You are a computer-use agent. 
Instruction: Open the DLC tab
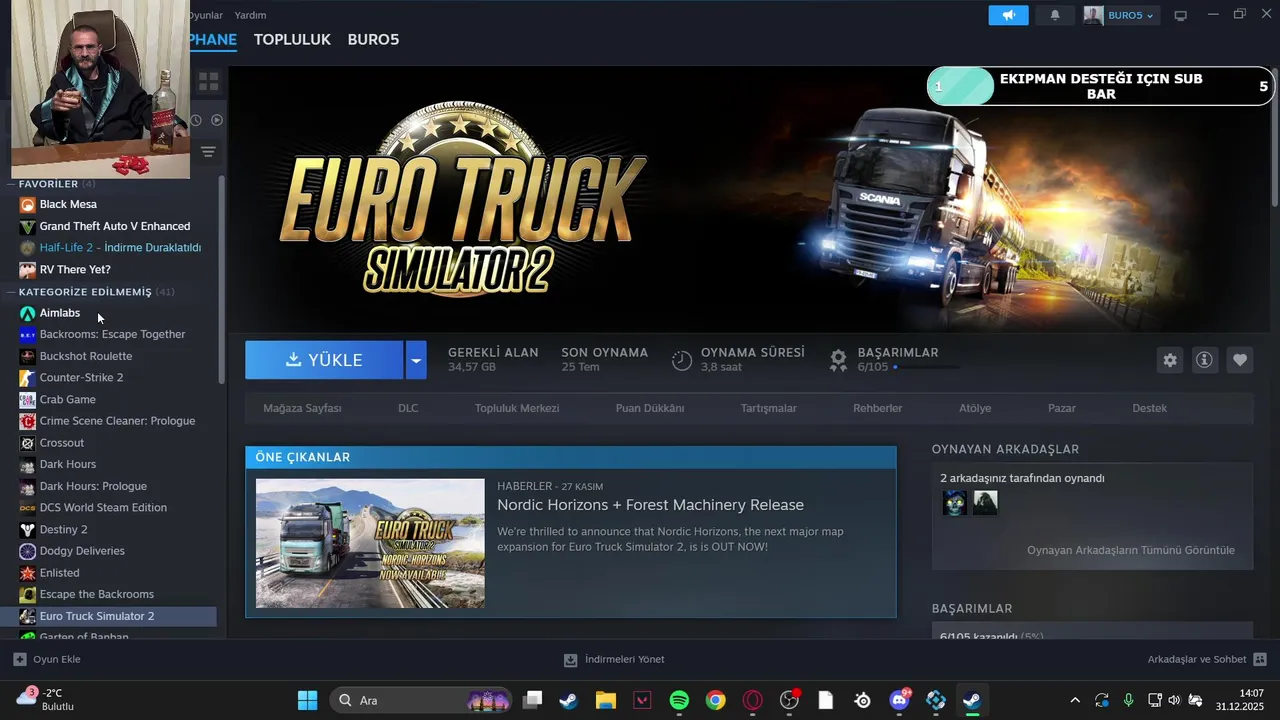[408, 408]
